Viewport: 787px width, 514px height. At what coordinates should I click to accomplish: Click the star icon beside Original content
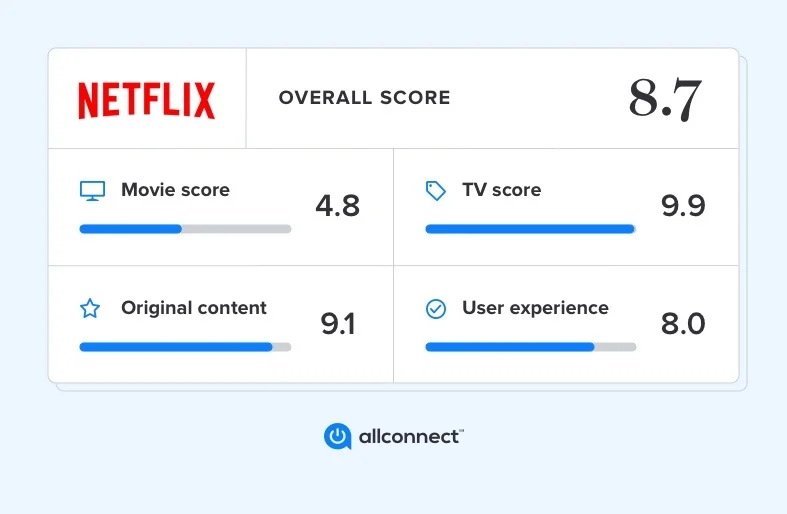(x=90, y=309)
